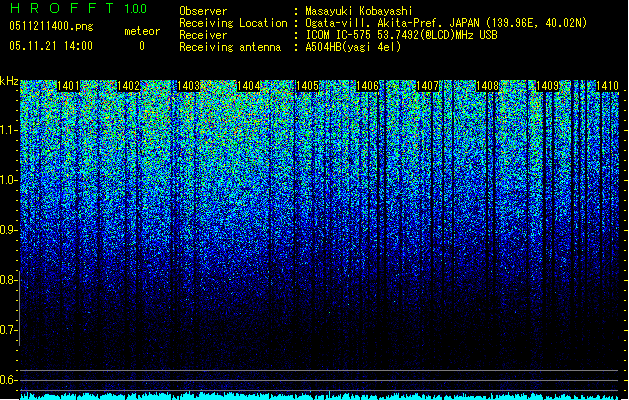Click the A504HB(yagi 4el) antenna text
Screen dimensions: 629x400
click(353, 47)
